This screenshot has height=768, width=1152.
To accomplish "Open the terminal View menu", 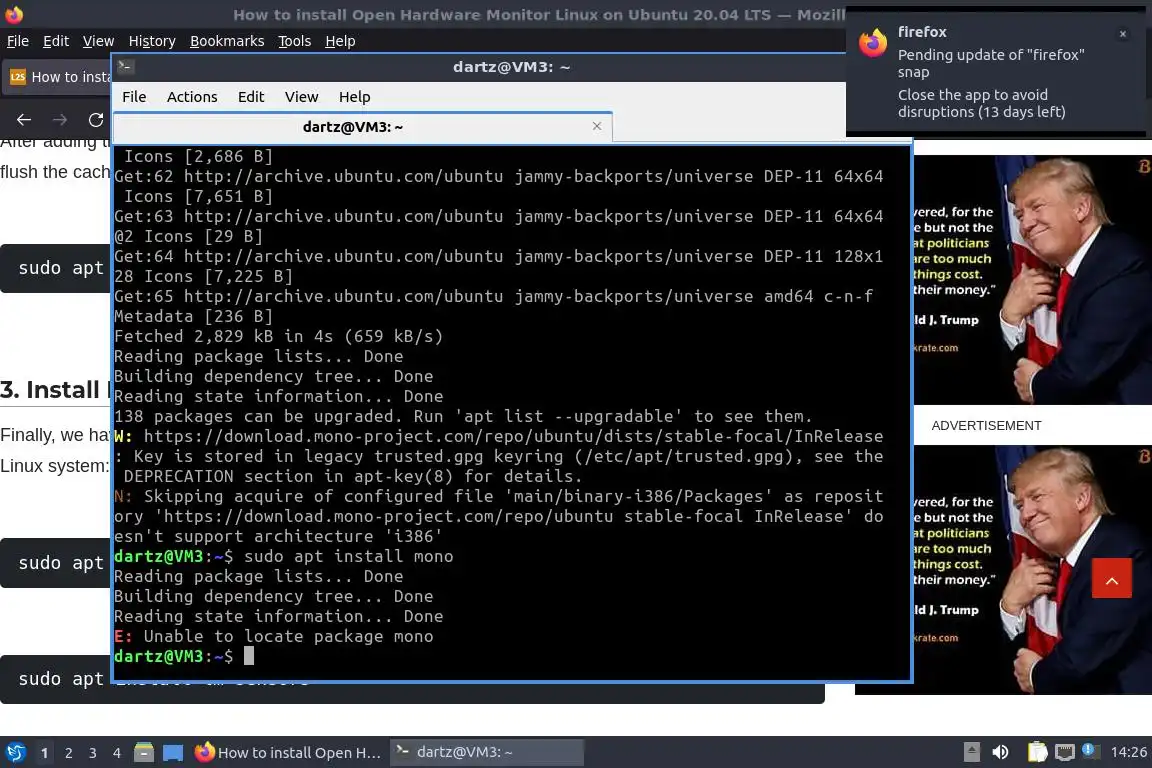I will [x=301, y=97].
